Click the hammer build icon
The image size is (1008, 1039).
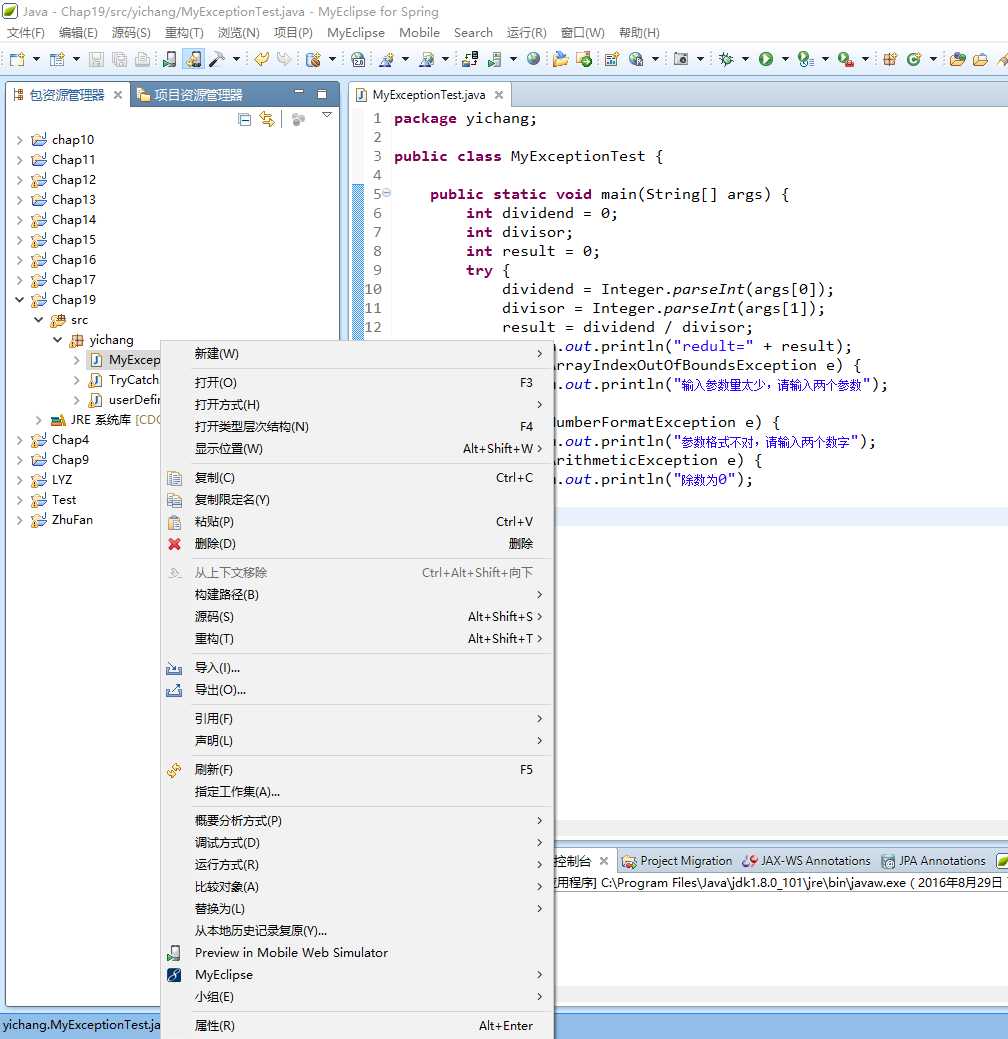(217, 60)
